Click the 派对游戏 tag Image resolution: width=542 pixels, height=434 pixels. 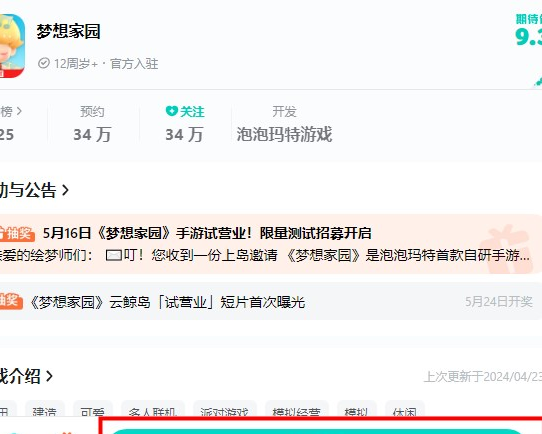[x=225, y=410]
